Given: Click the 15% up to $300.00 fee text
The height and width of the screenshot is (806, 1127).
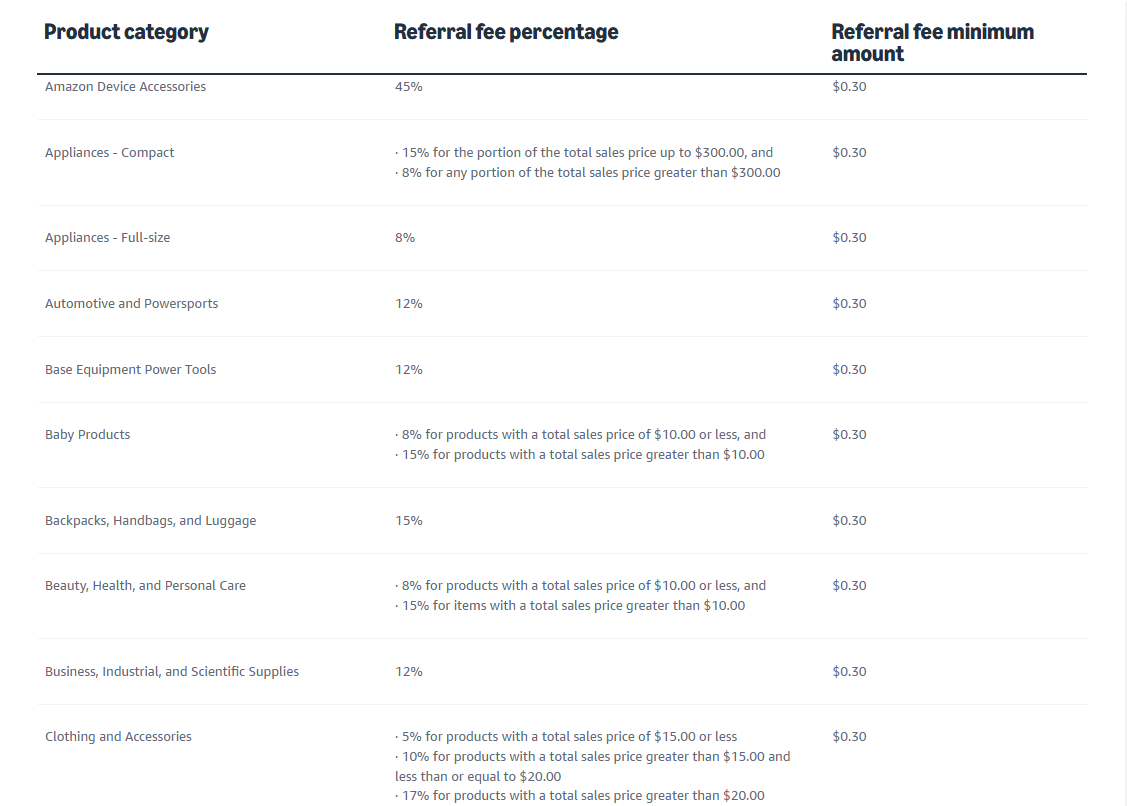Looking at the screenshot, I should click(584, 152).
